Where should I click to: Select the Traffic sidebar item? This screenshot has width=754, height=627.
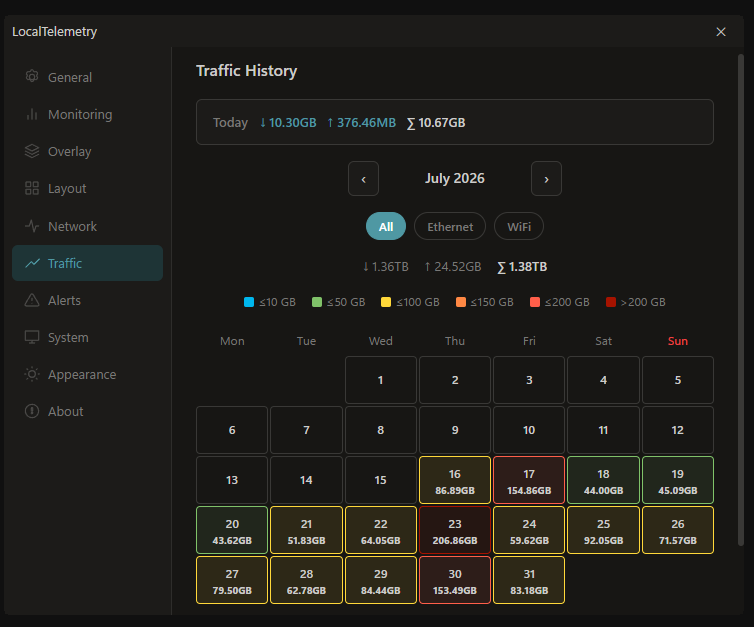88,263
